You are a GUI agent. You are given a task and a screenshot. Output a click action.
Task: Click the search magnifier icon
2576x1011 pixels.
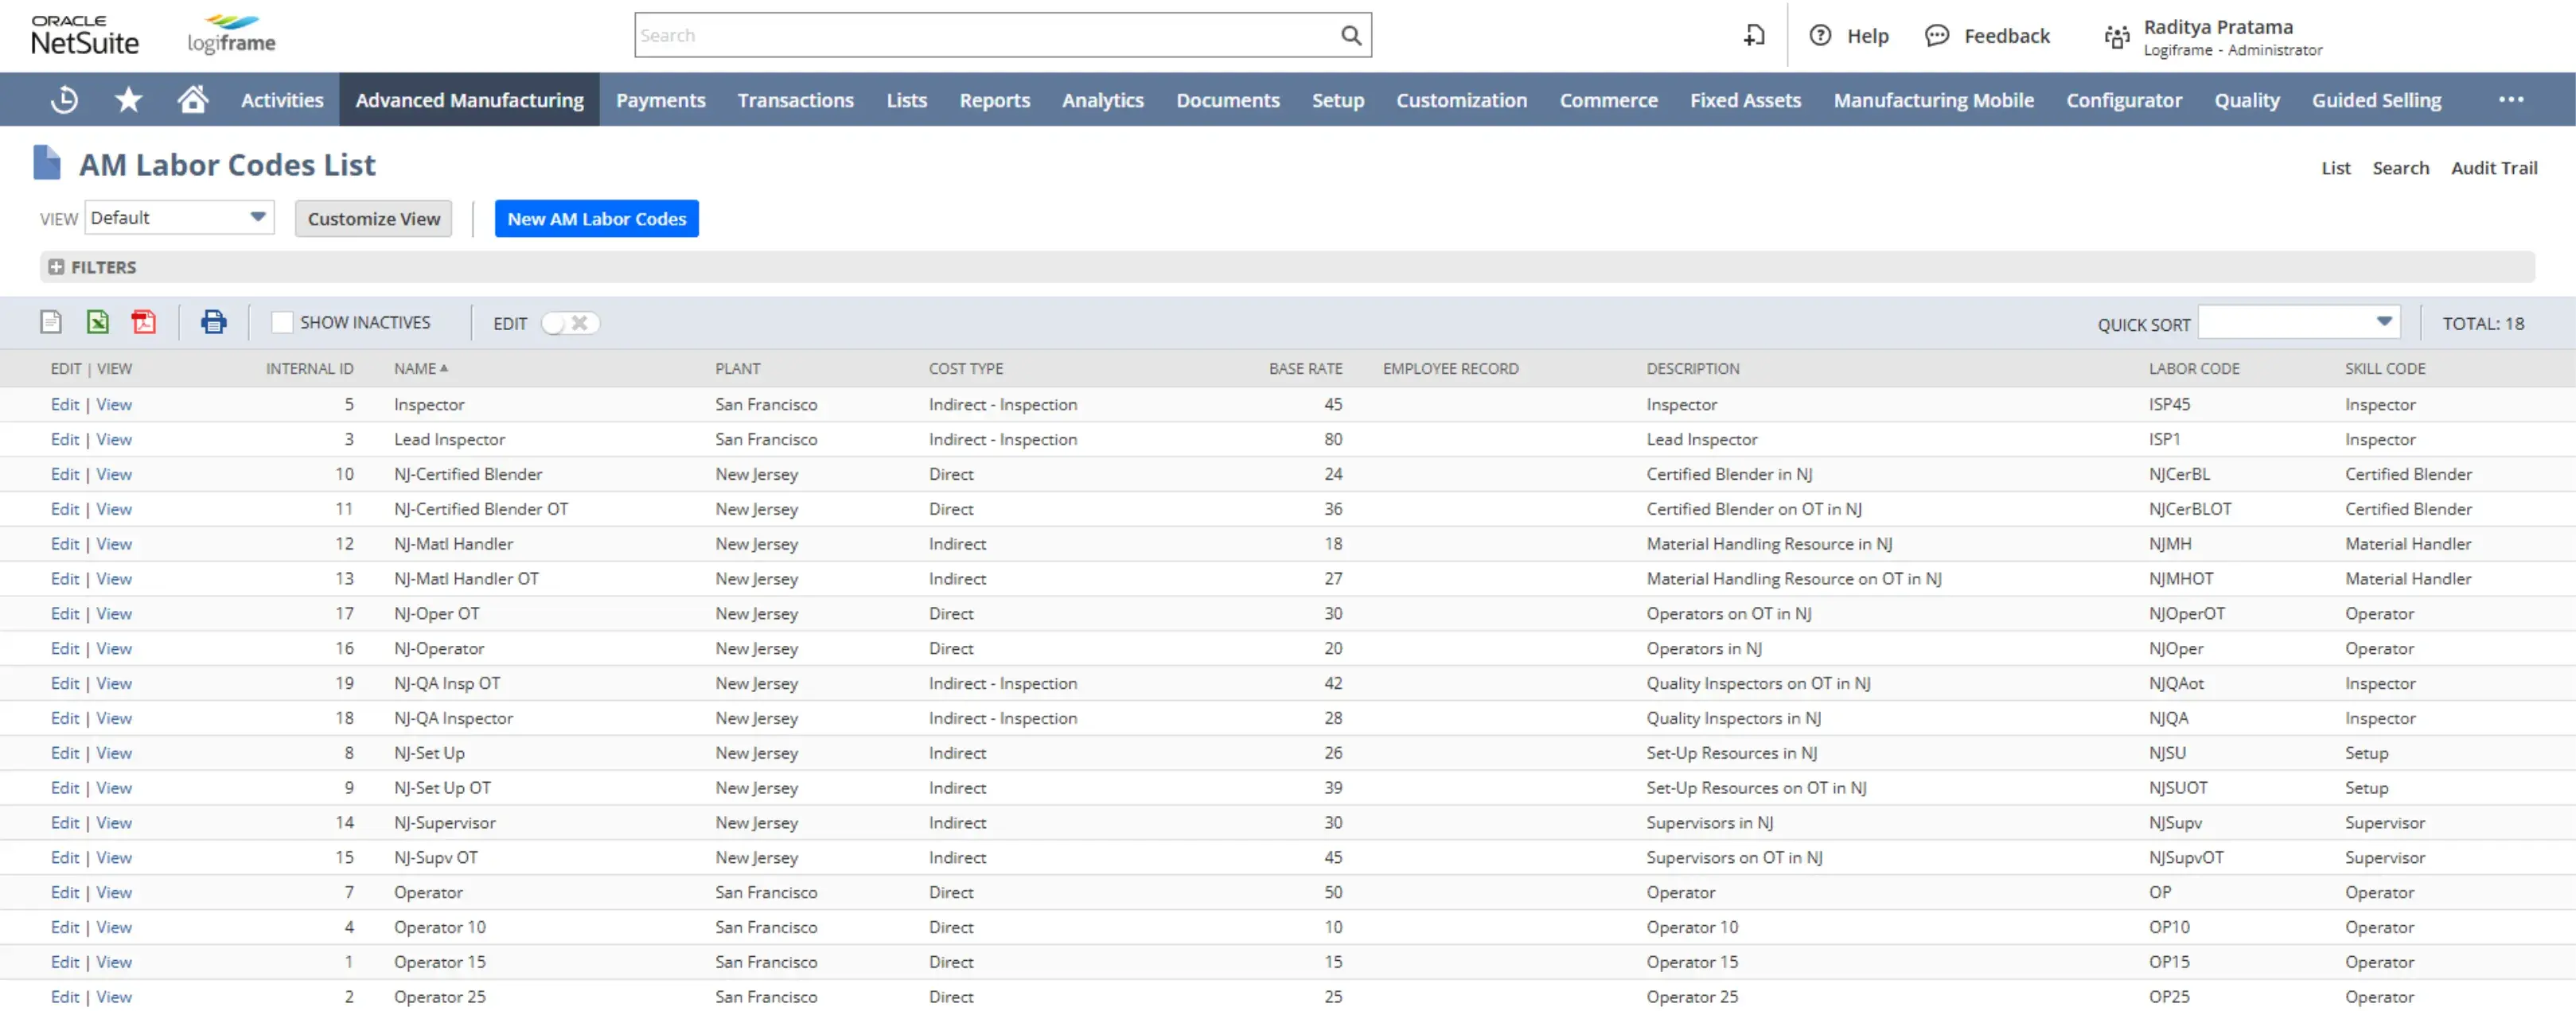[x=1350, y=36]
